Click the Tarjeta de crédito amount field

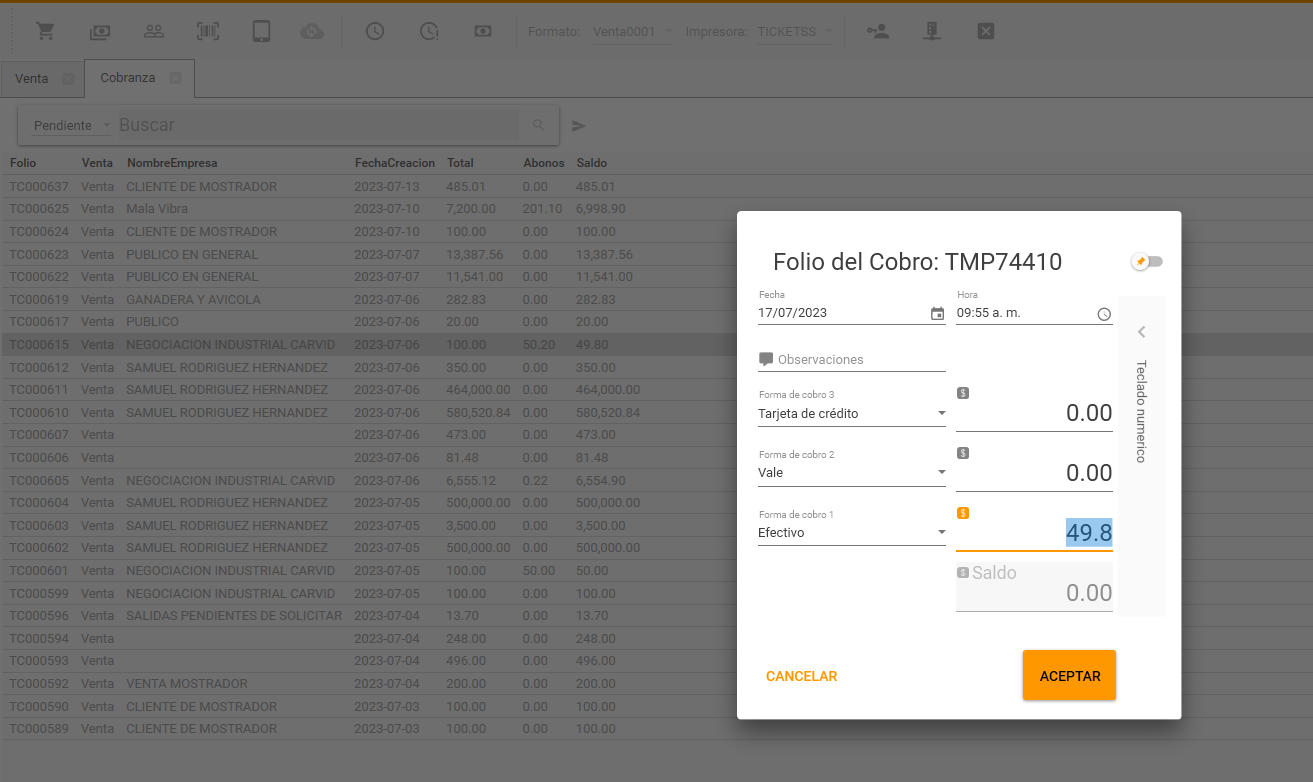click(x=1034, y=413)
